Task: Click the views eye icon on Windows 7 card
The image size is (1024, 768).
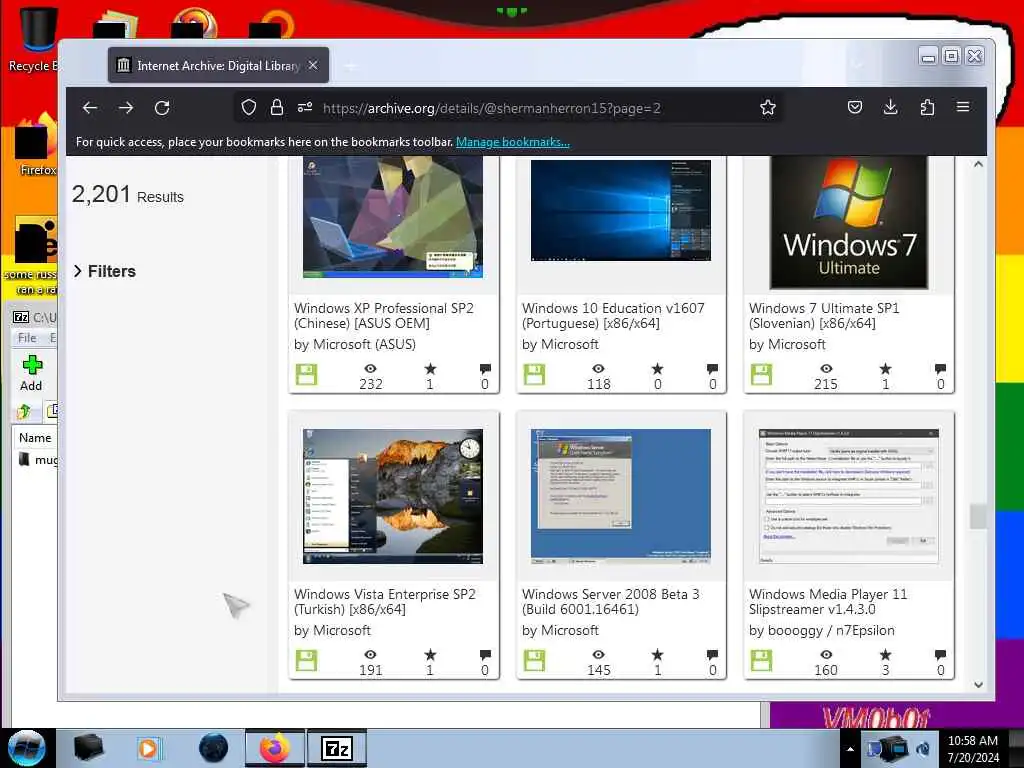Action: (x=826, y=369)
